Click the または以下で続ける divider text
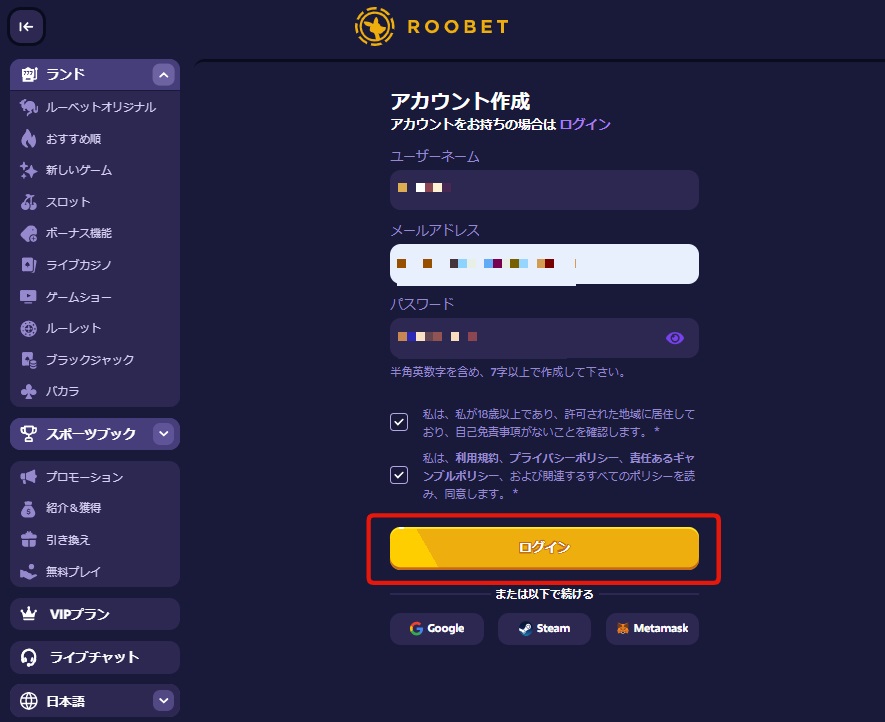Image resolution: width=885 pixels, height=722 pixels. pos(544,594)
